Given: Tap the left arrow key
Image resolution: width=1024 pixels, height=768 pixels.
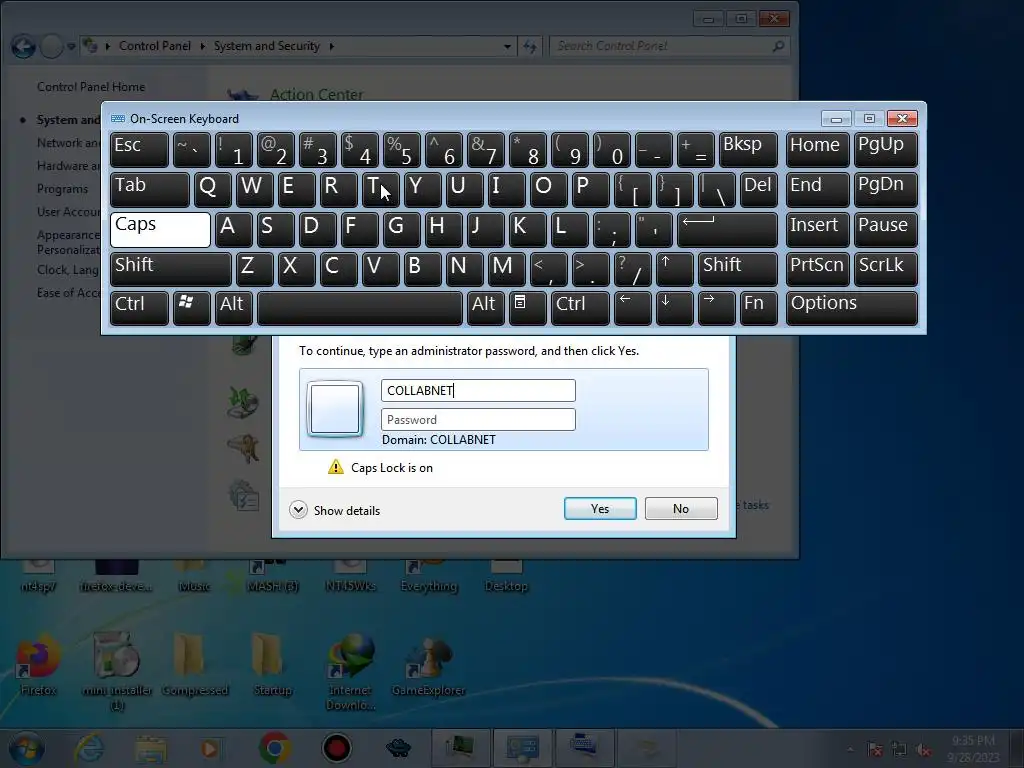Looking at the screenshot, I should pyautogui.click(x=633, y=308).
